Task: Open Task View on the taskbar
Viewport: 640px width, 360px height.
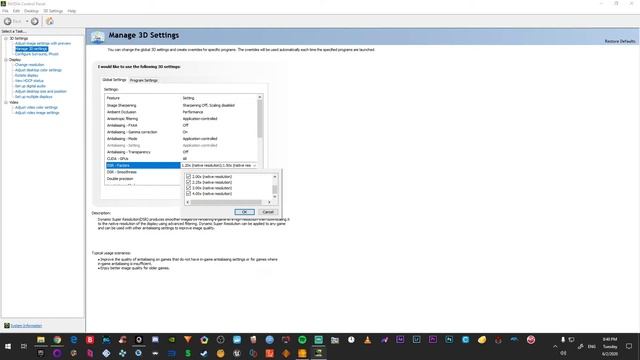Action: pyautogui.click(x=24, y=347)
